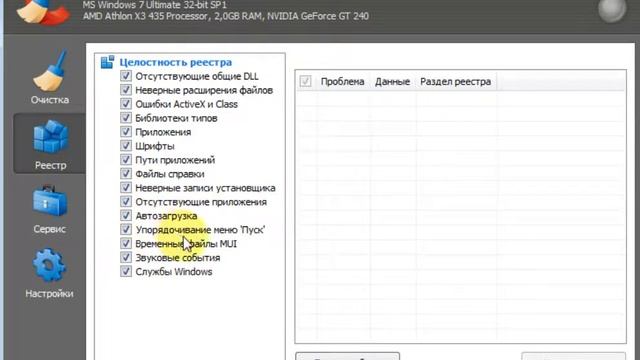Click the Звуковые события label
The width and height of the screenshot is (640, 360).
(178, 258)
